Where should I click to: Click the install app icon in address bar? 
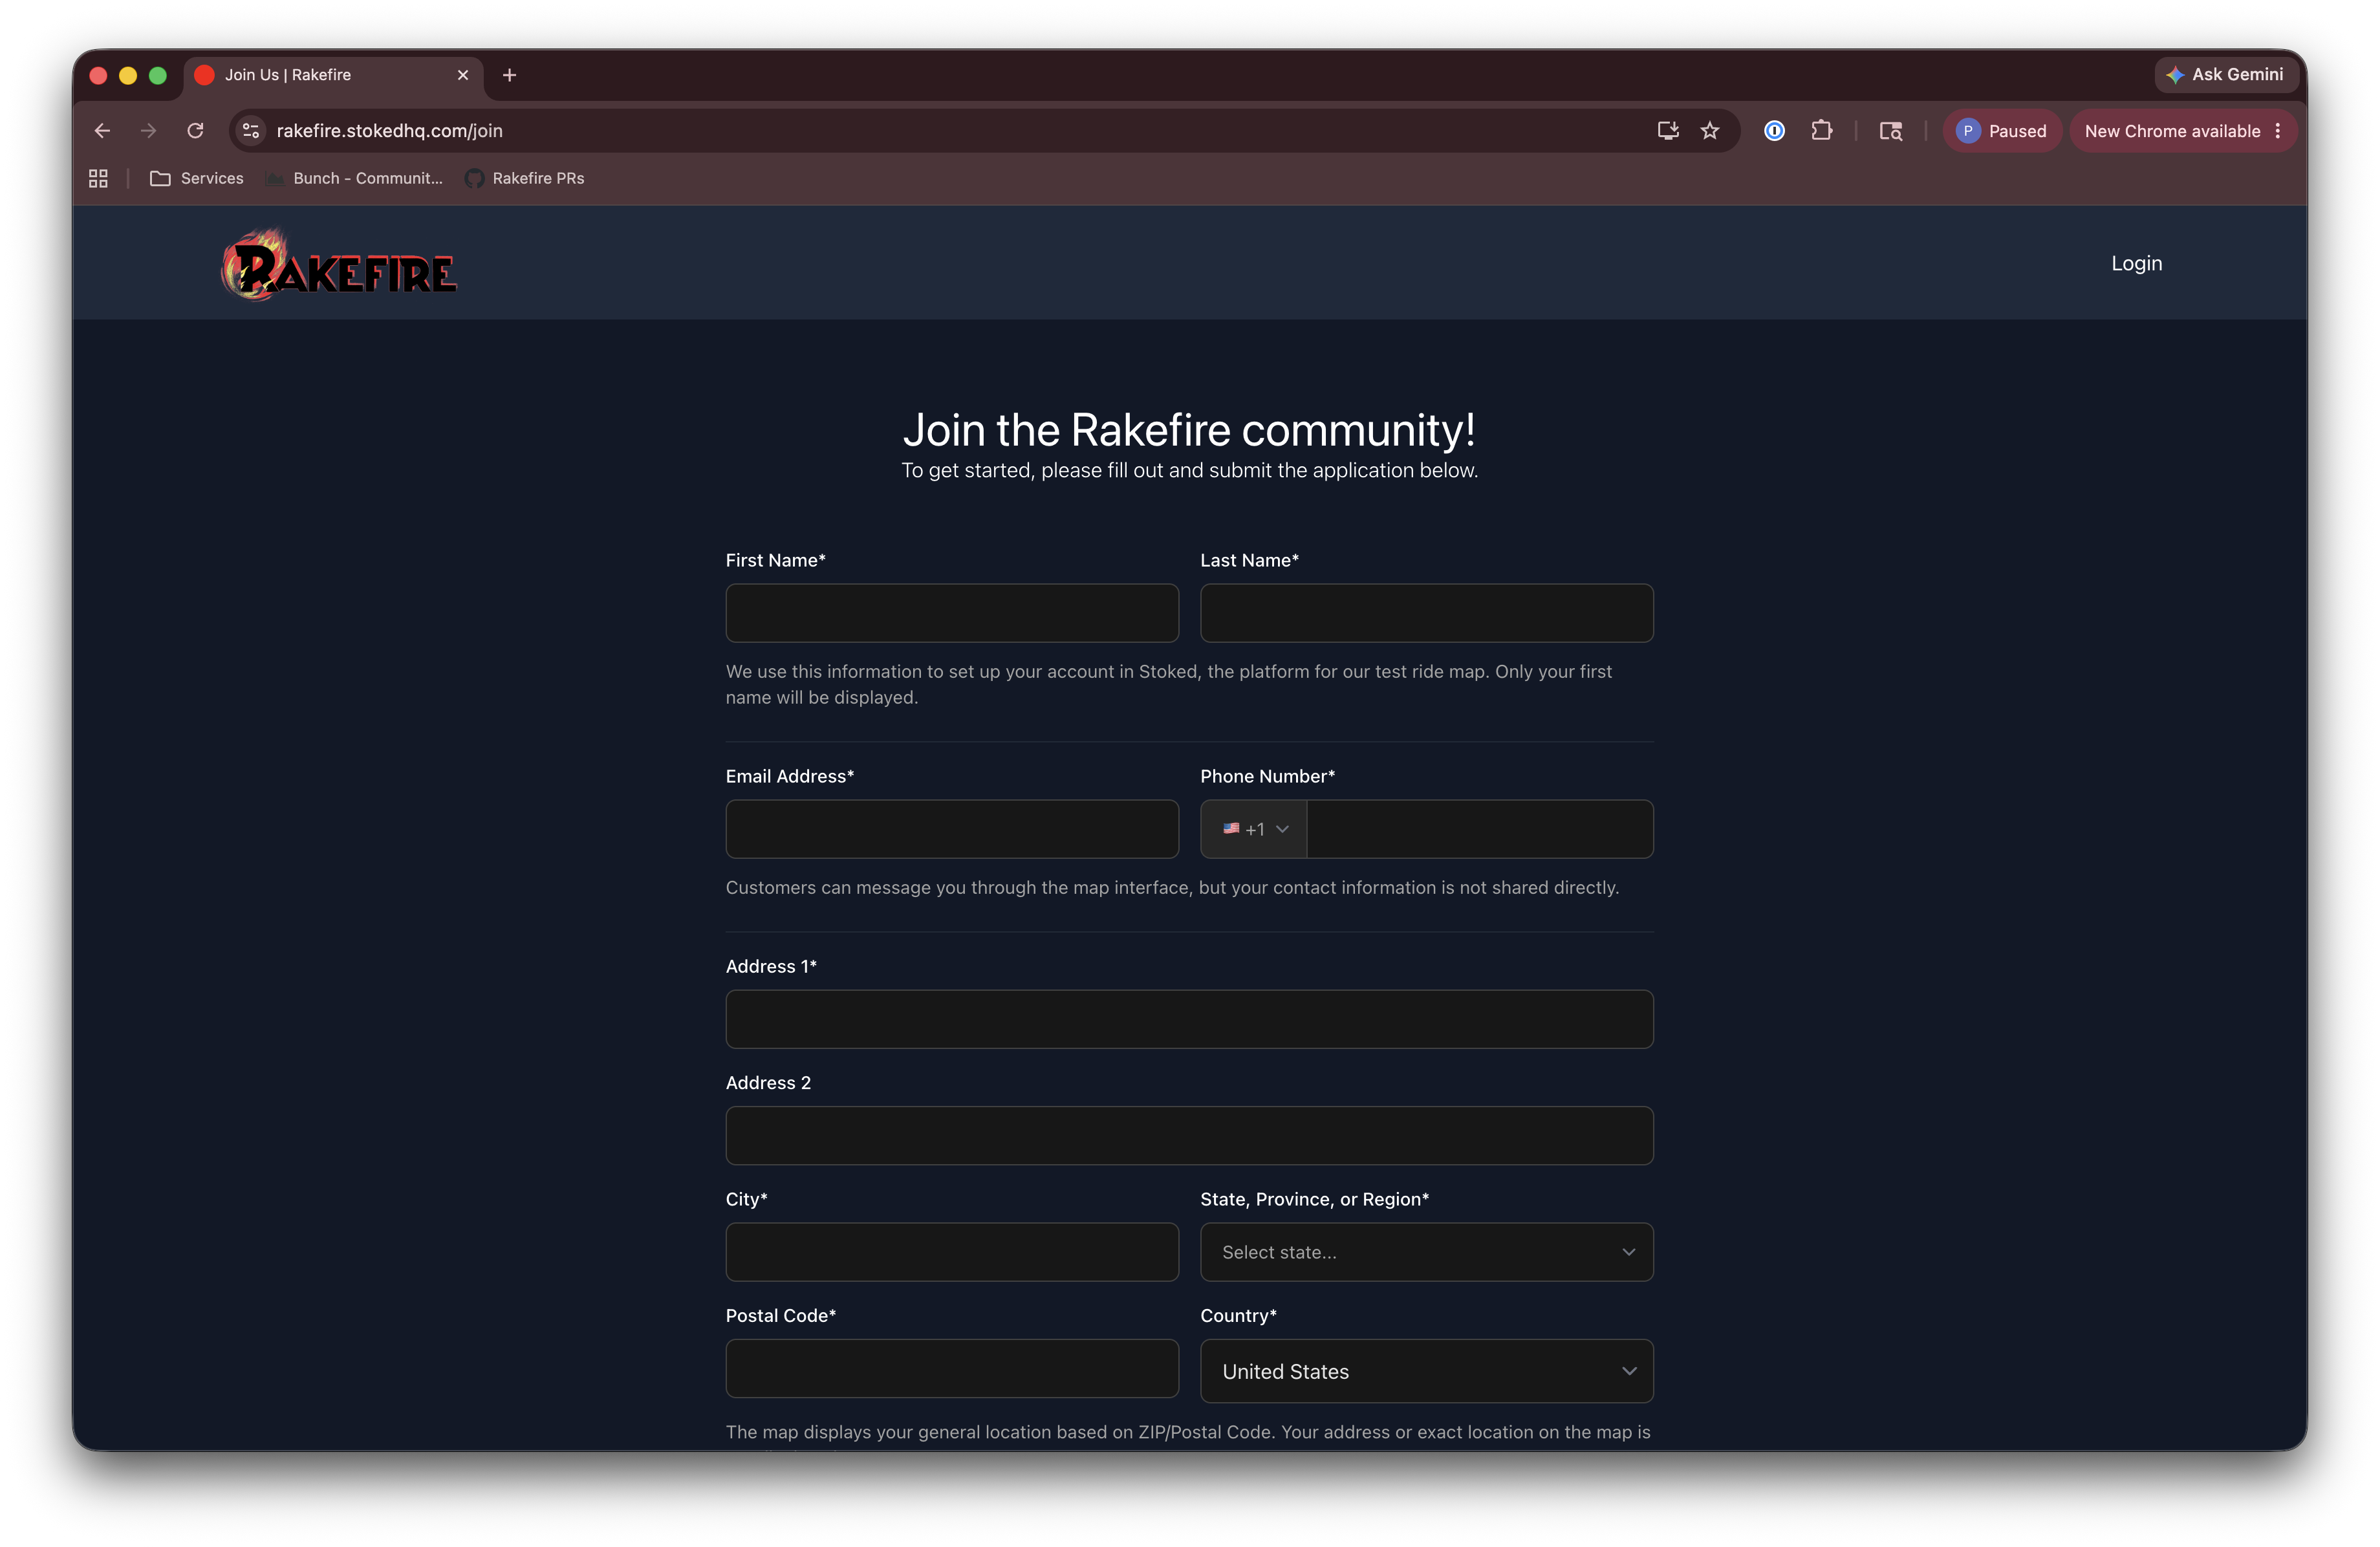1667,131
